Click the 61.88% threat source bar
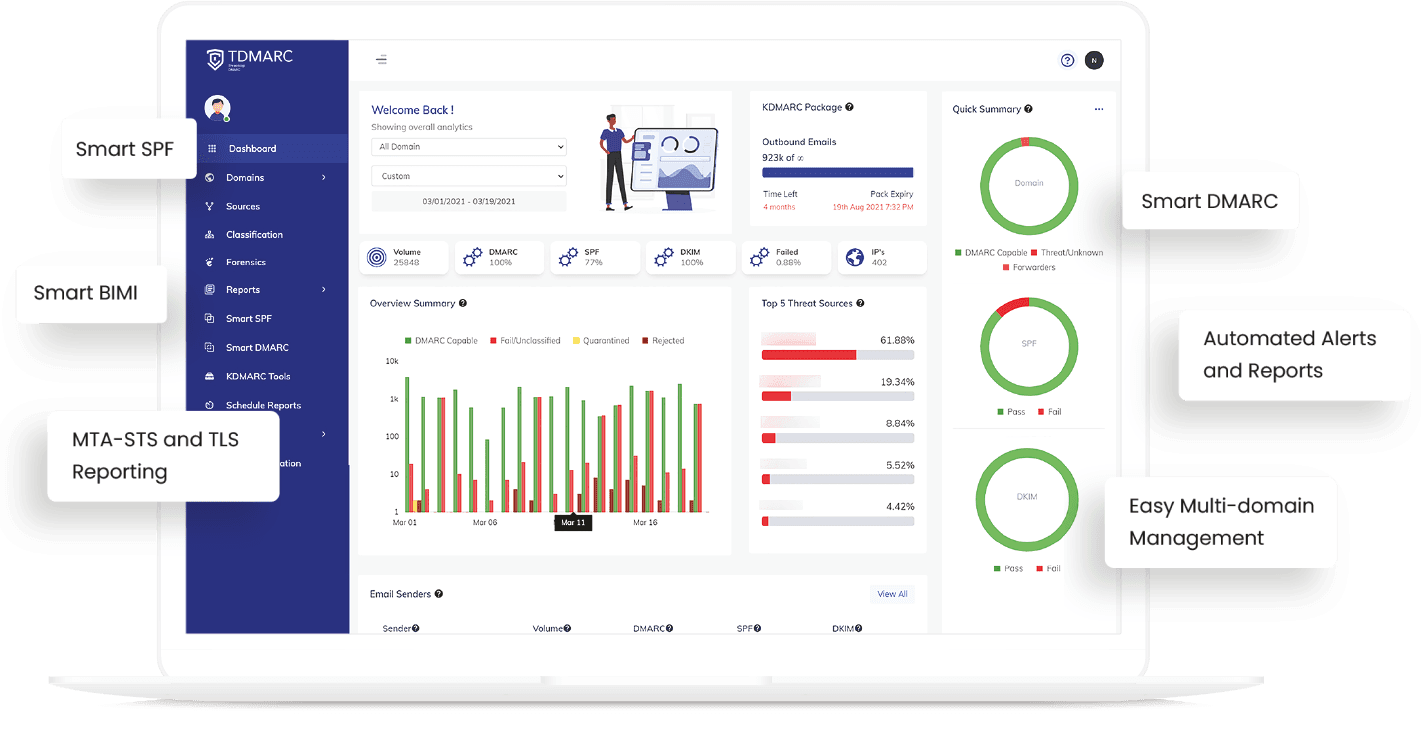The width and height of the screenshot is (1421, 729). (x=837, y=354)
